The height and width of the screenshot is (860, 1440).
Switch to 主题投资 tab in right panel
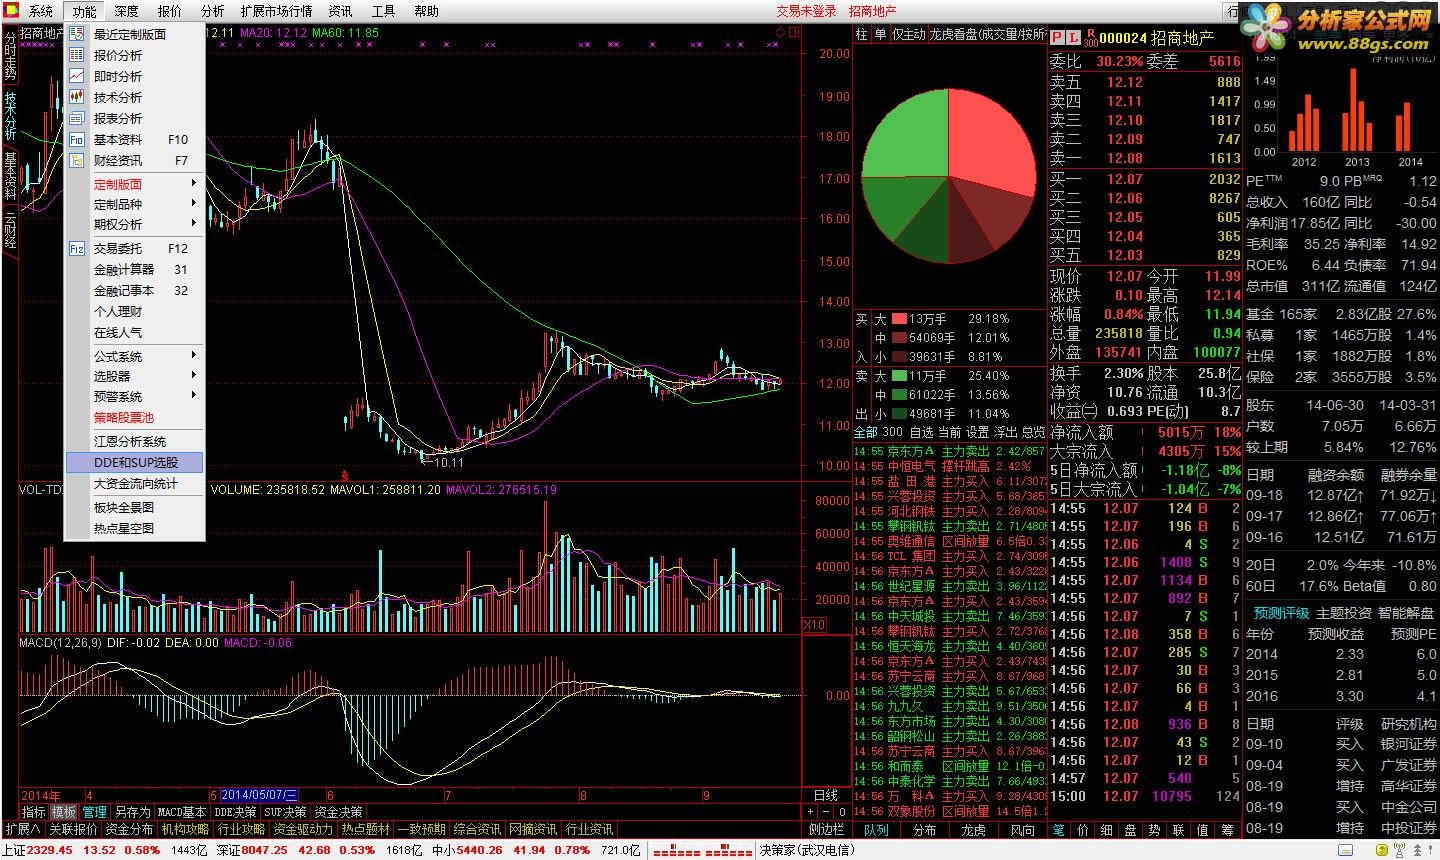click(x=1343, y=613)
